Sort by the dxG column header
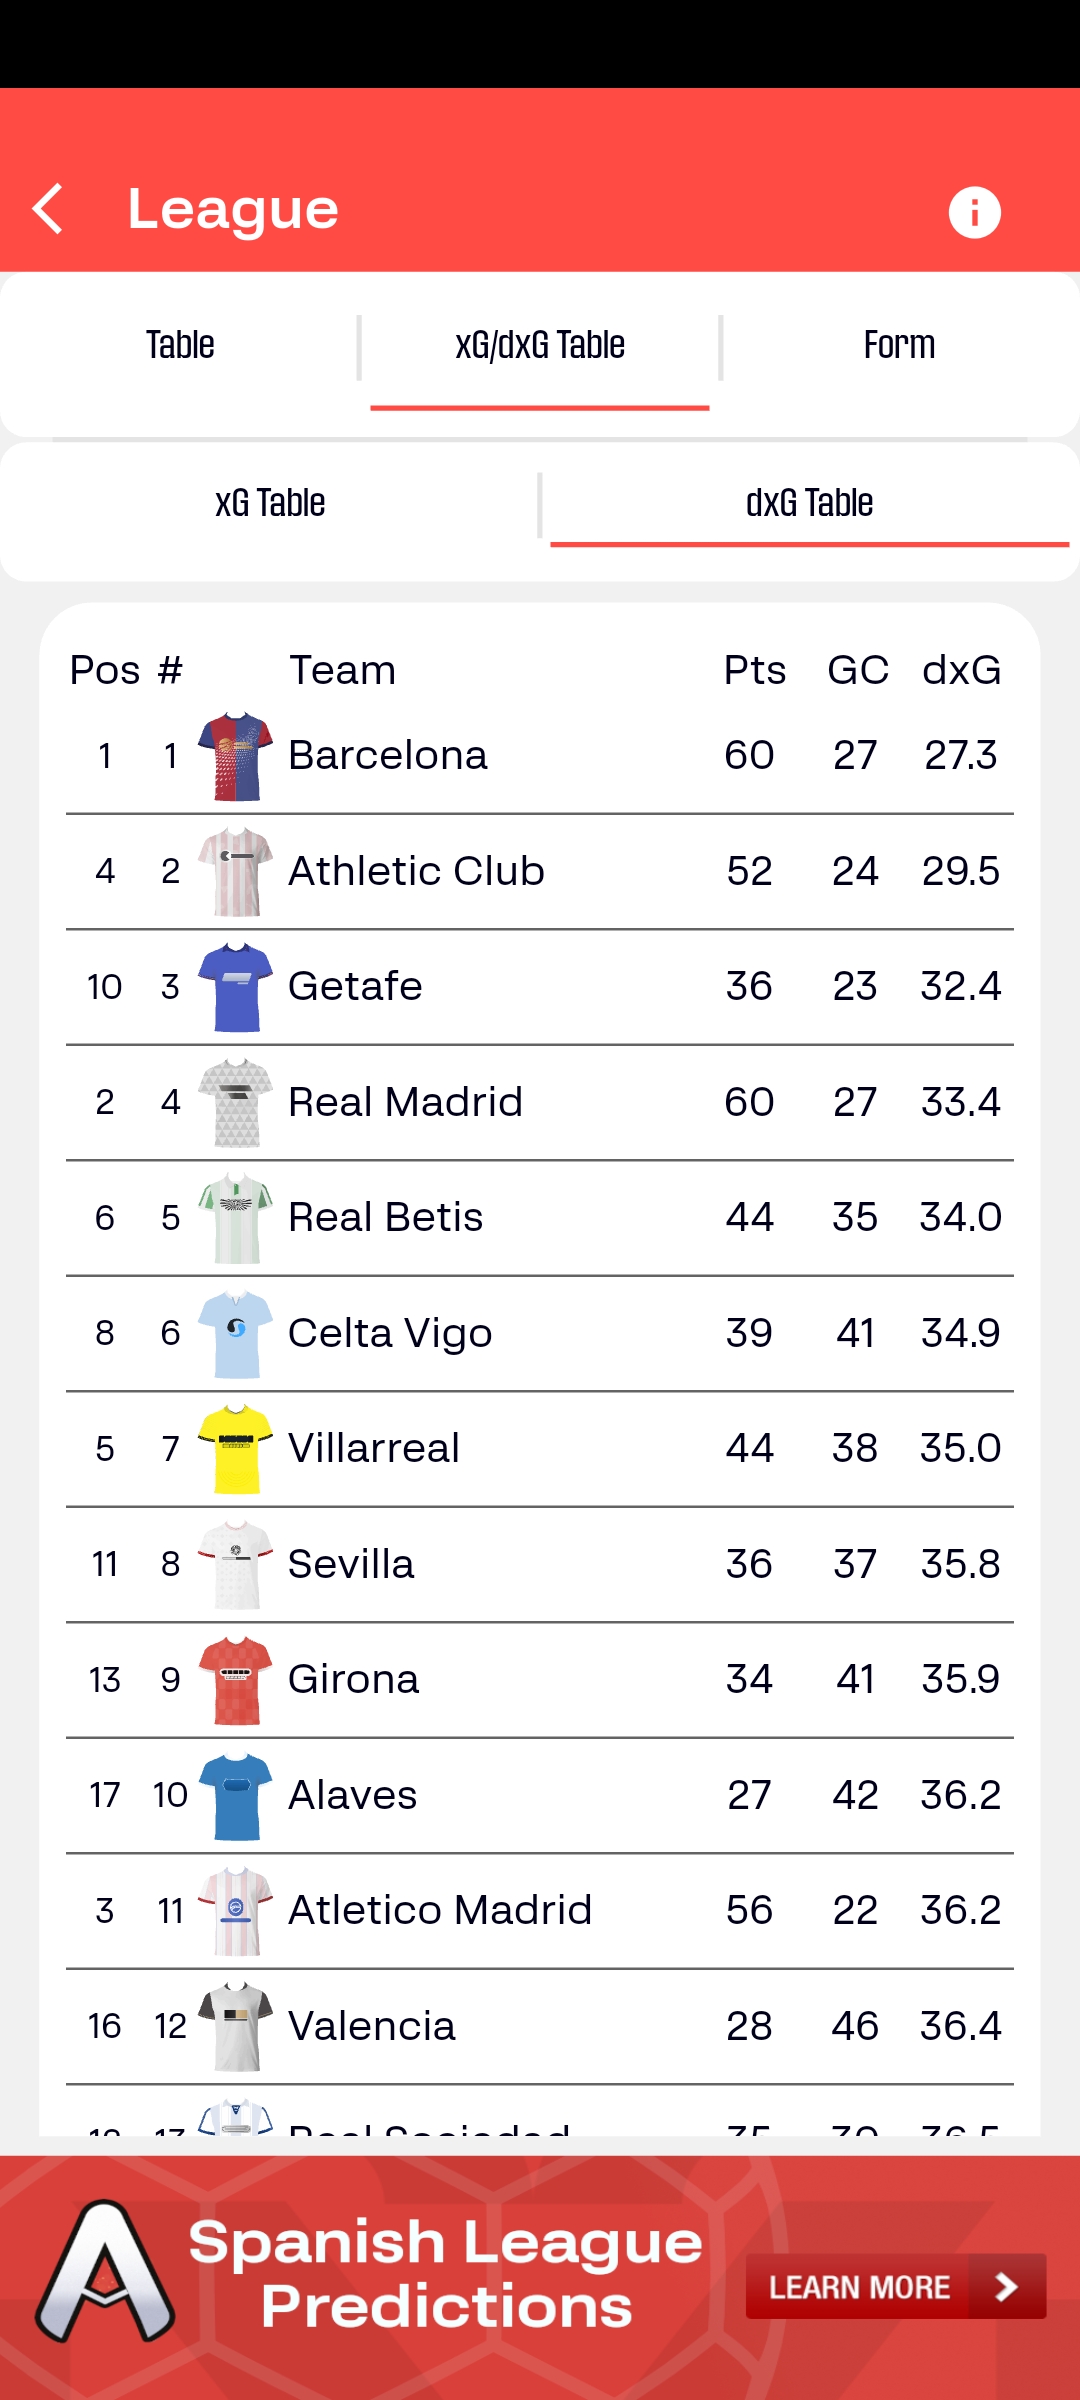This screenshot has height=2400, width=1080. tap(961, 670)
